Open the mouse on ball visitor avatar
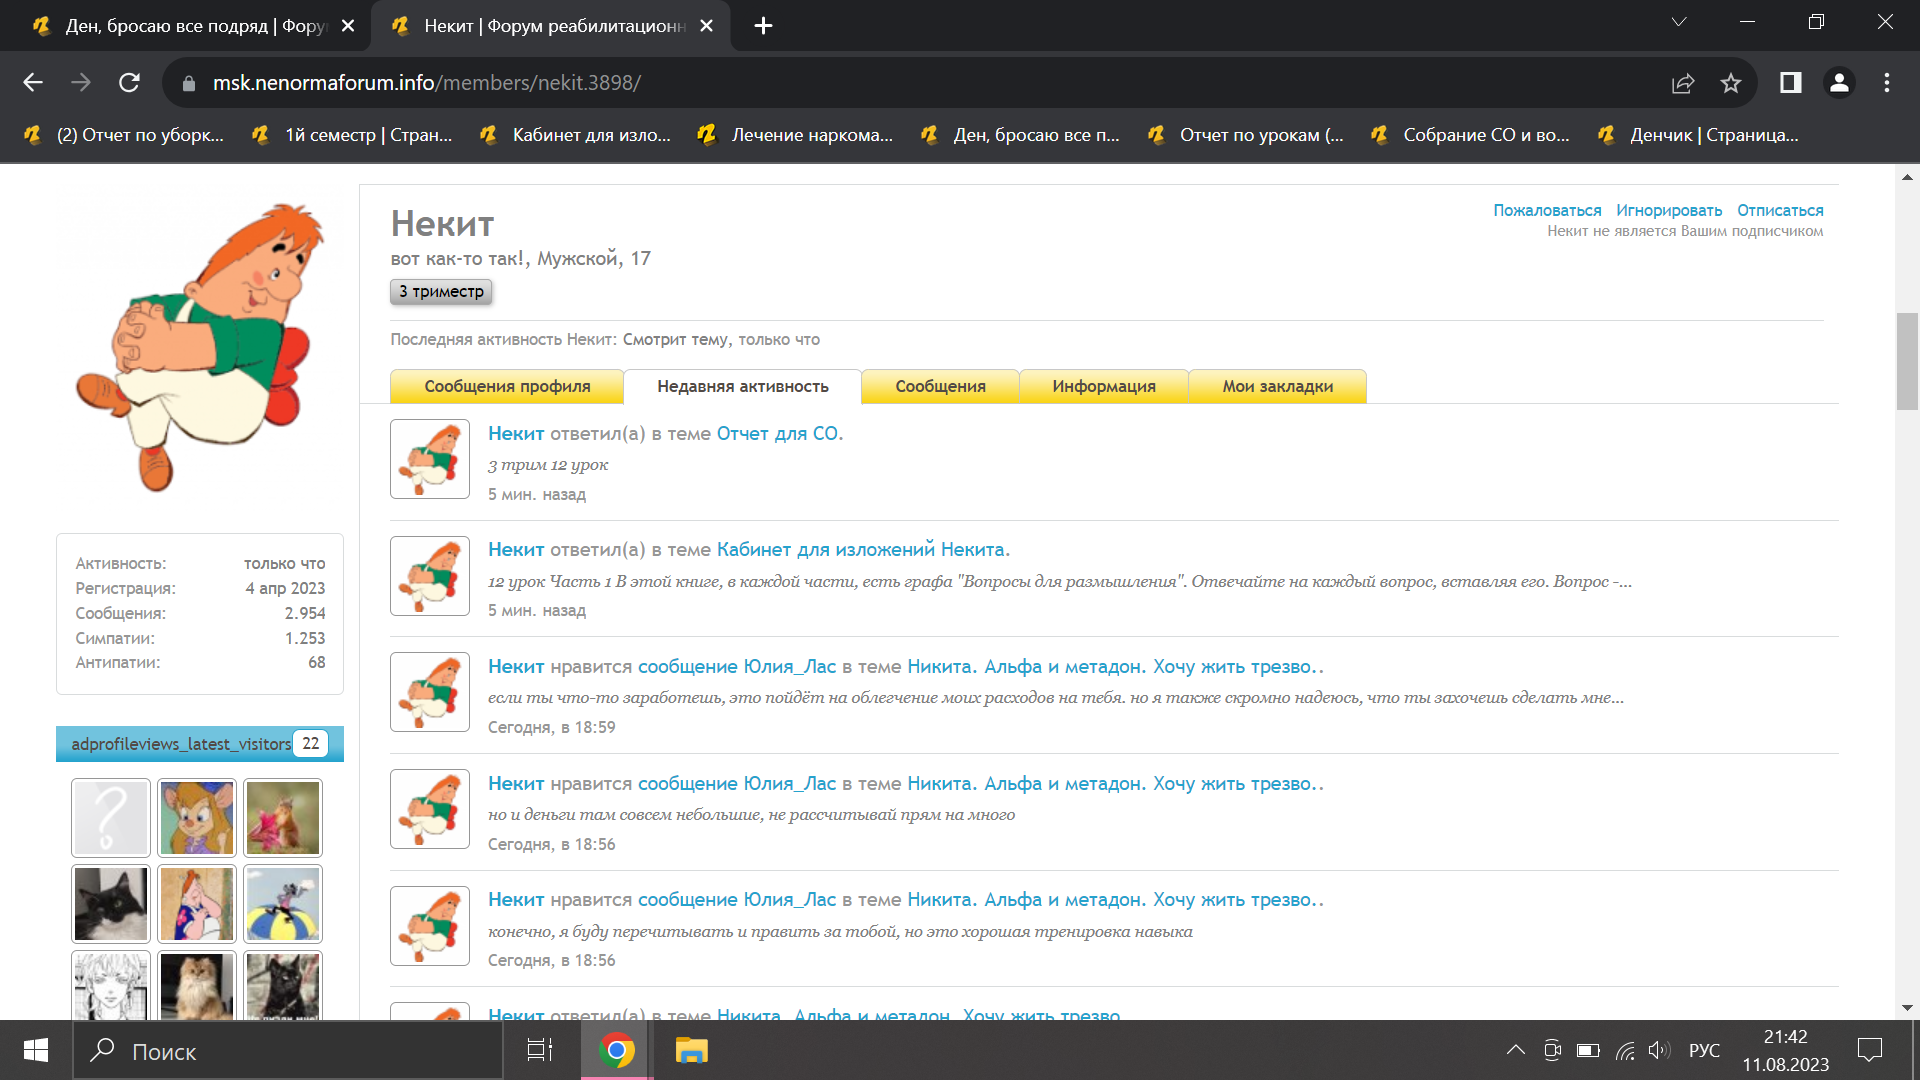 [283, 904]
